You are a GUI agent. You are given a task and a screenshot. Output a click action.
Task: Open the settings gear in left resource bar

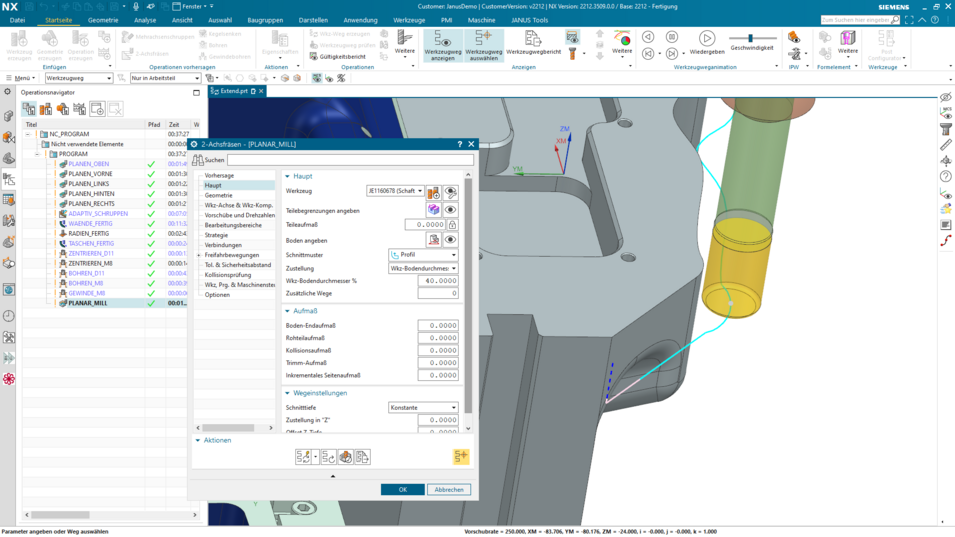(8, 92)
